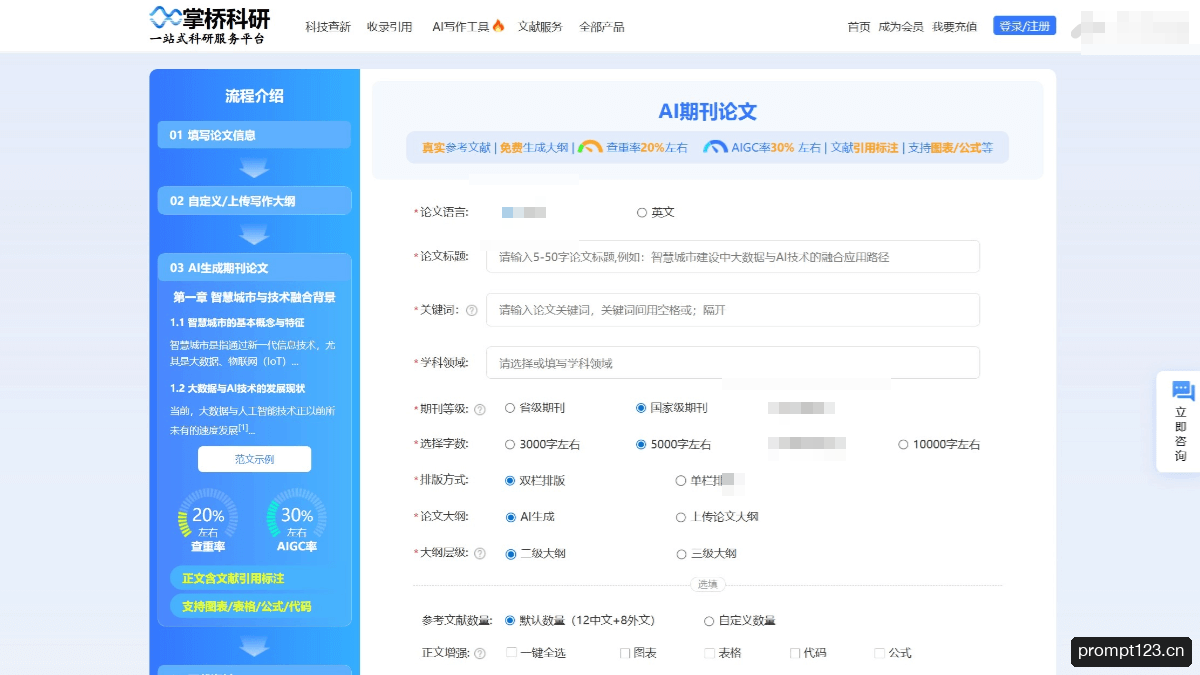Click the 立即咨询 chat bubble icon
This screenshot has height=675, width=1200.
coord(1183,391)
